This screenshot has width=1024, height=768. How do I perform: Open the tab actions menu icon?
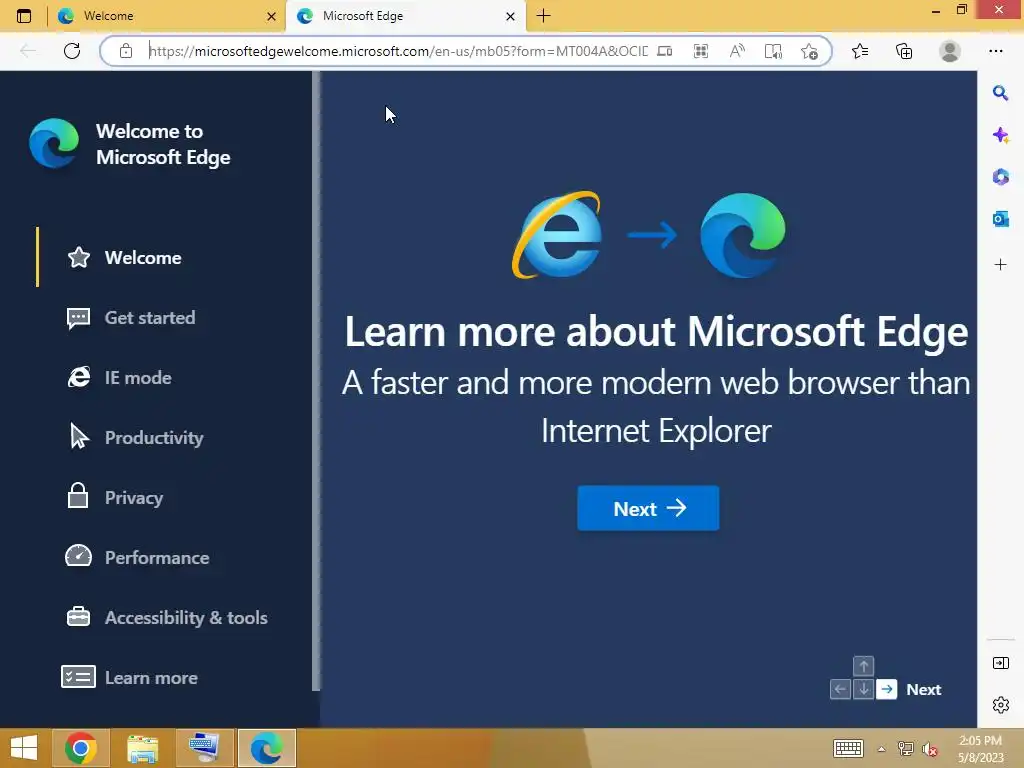(x=24, y=16)
